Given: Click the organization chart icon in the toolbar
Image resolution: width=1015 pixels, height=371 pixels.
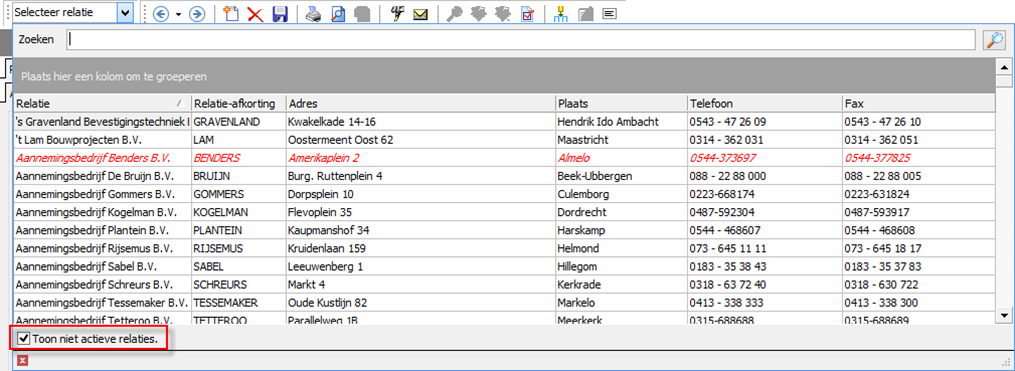Looking at the screenshot, I should 561,14.
